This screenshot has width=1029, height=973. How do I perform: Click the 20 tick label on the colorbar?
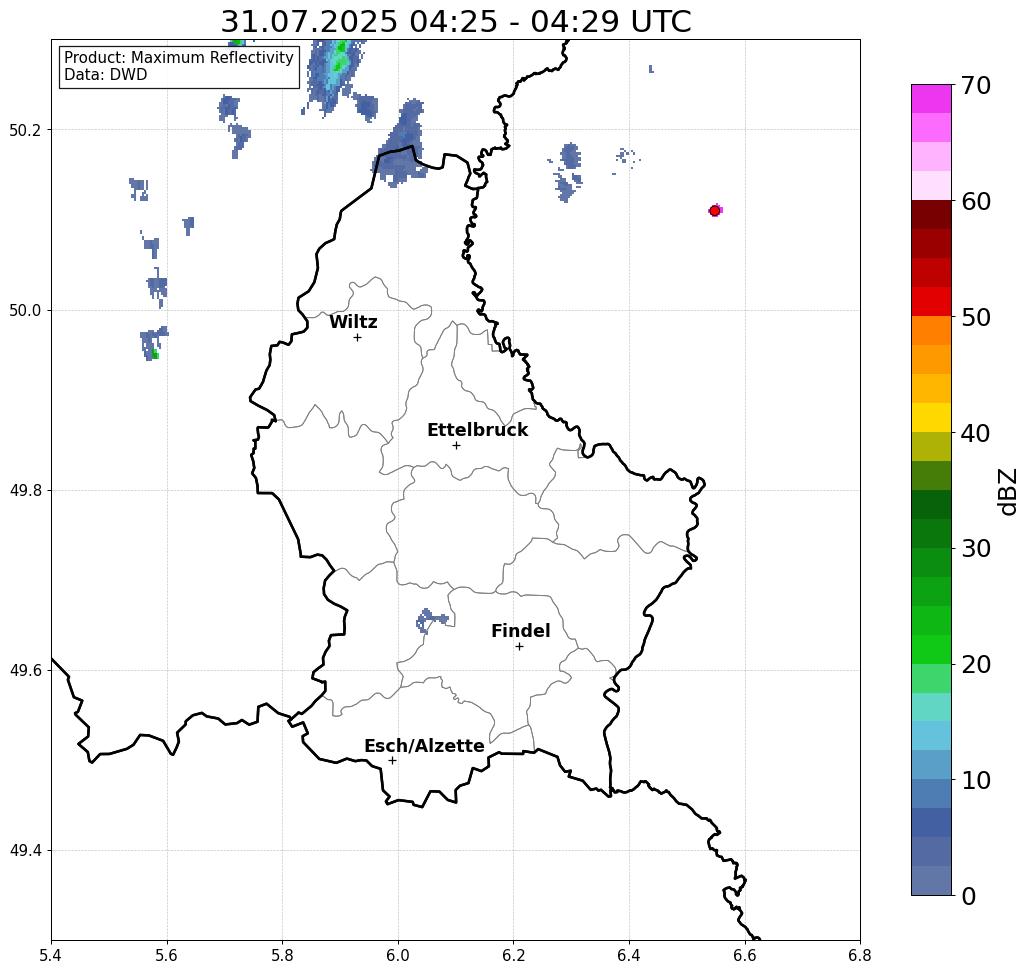point(976,664)
